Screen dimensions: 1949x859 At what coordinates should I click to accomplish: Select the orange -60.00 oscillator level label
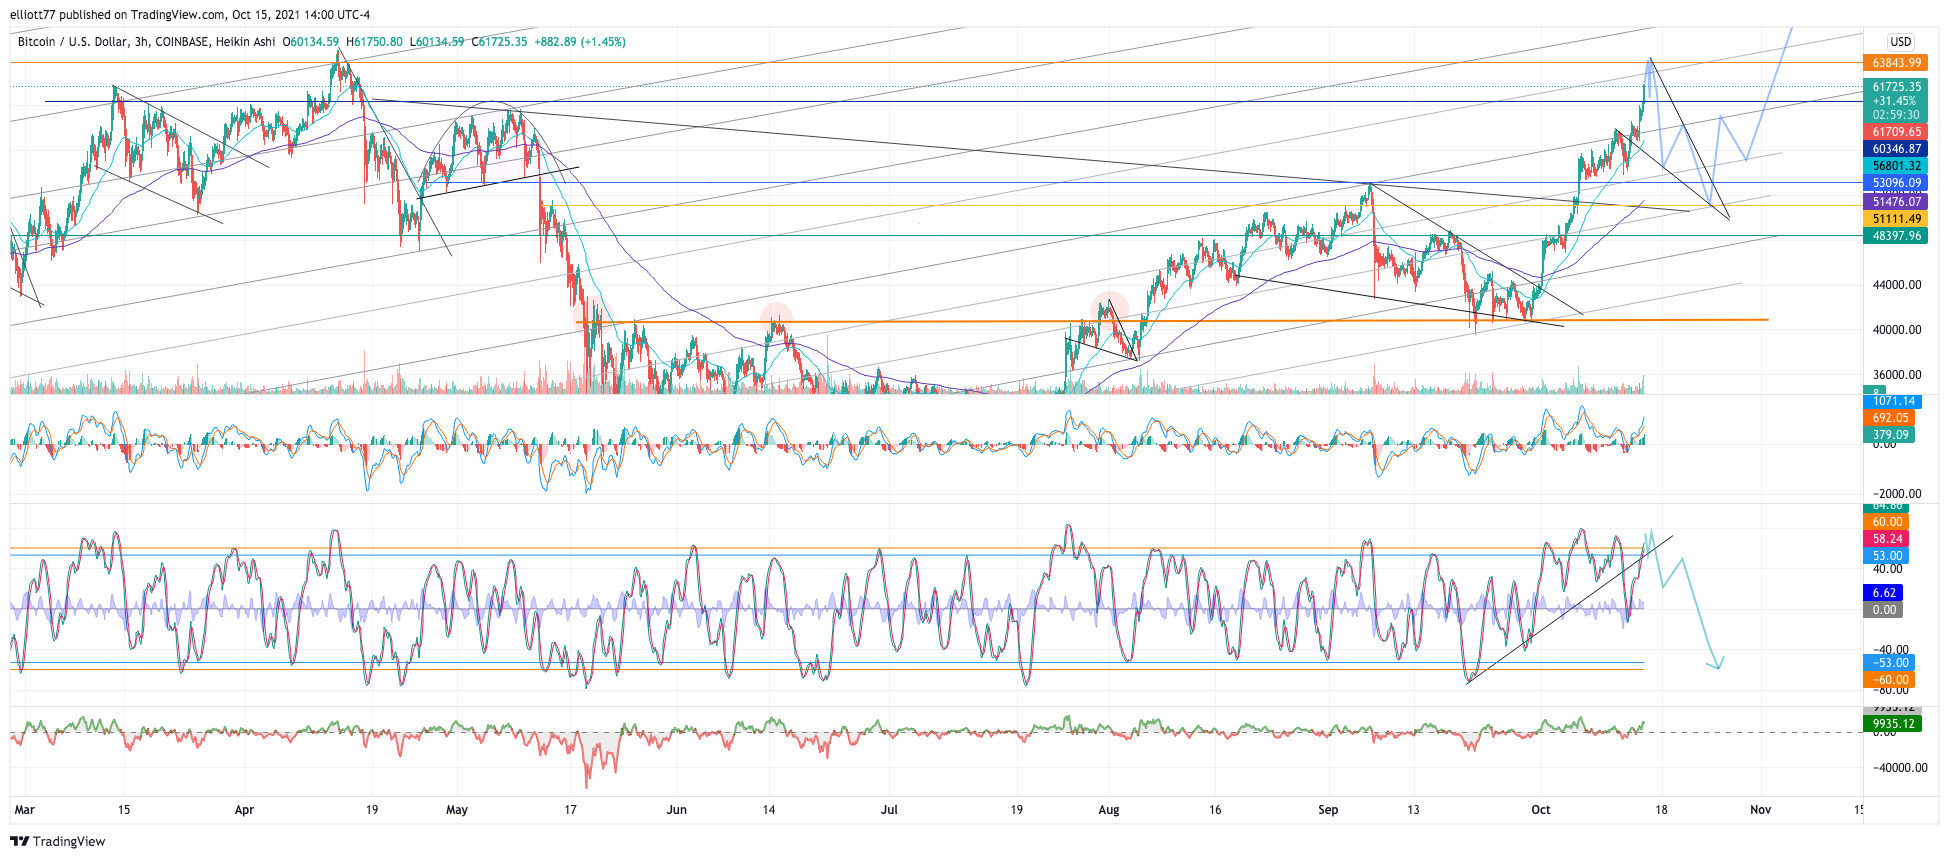[x=1889, y=680]
